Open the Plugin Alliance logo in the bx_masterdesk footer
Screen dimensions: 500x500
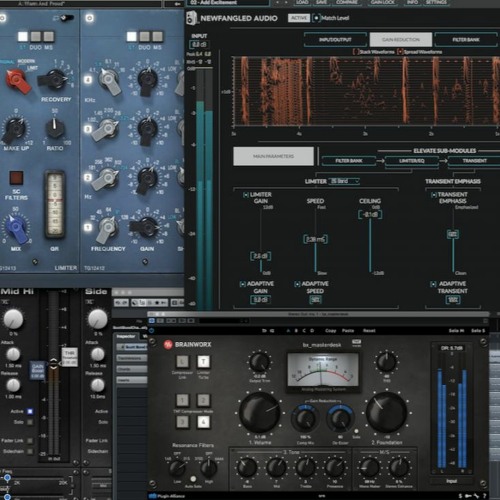point(167,496)
